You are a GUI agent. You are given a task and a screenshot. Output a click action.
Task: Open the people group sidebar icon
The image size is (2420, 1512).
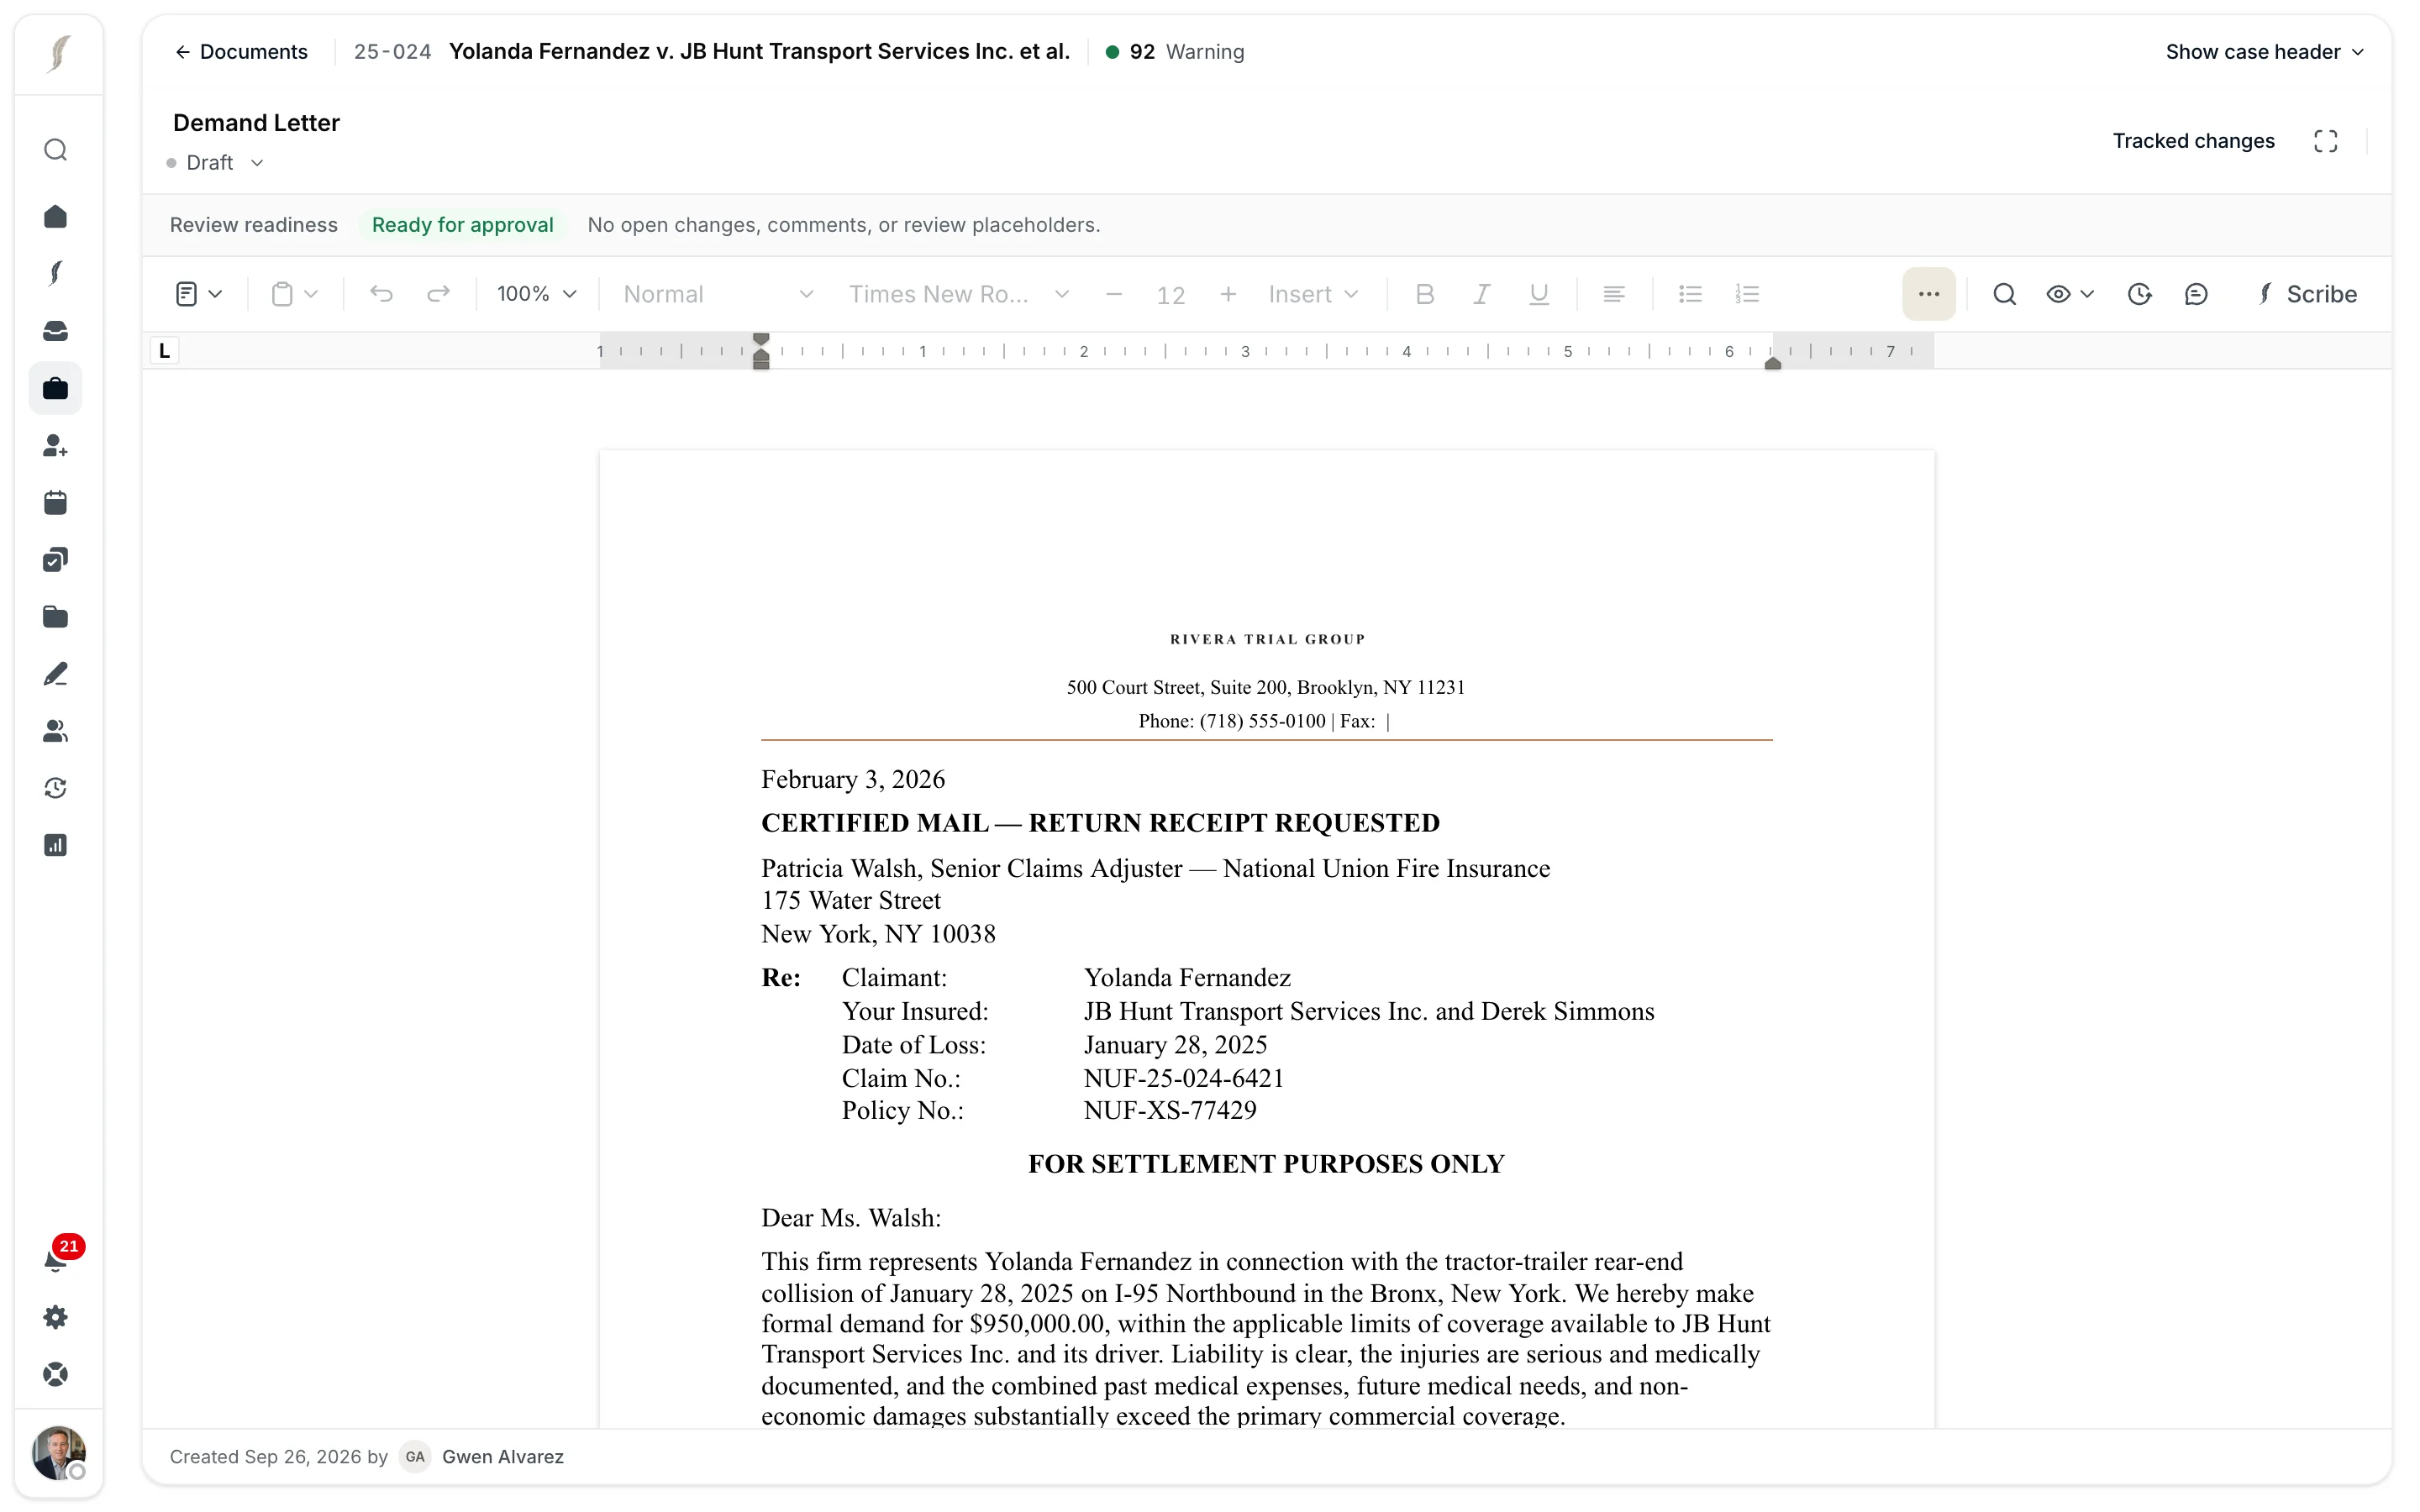pyautogui.click(x=56, y=731)
